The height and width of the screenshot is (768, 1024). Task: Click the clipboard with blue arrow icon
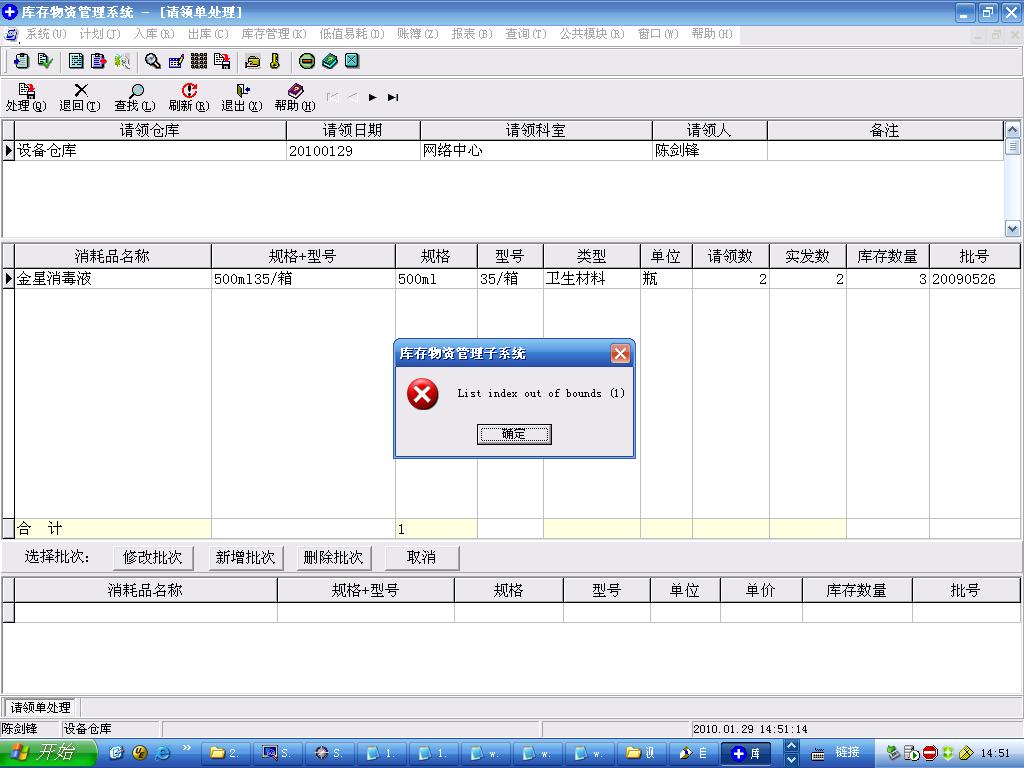pyautogui.click(x=22, y=61)
